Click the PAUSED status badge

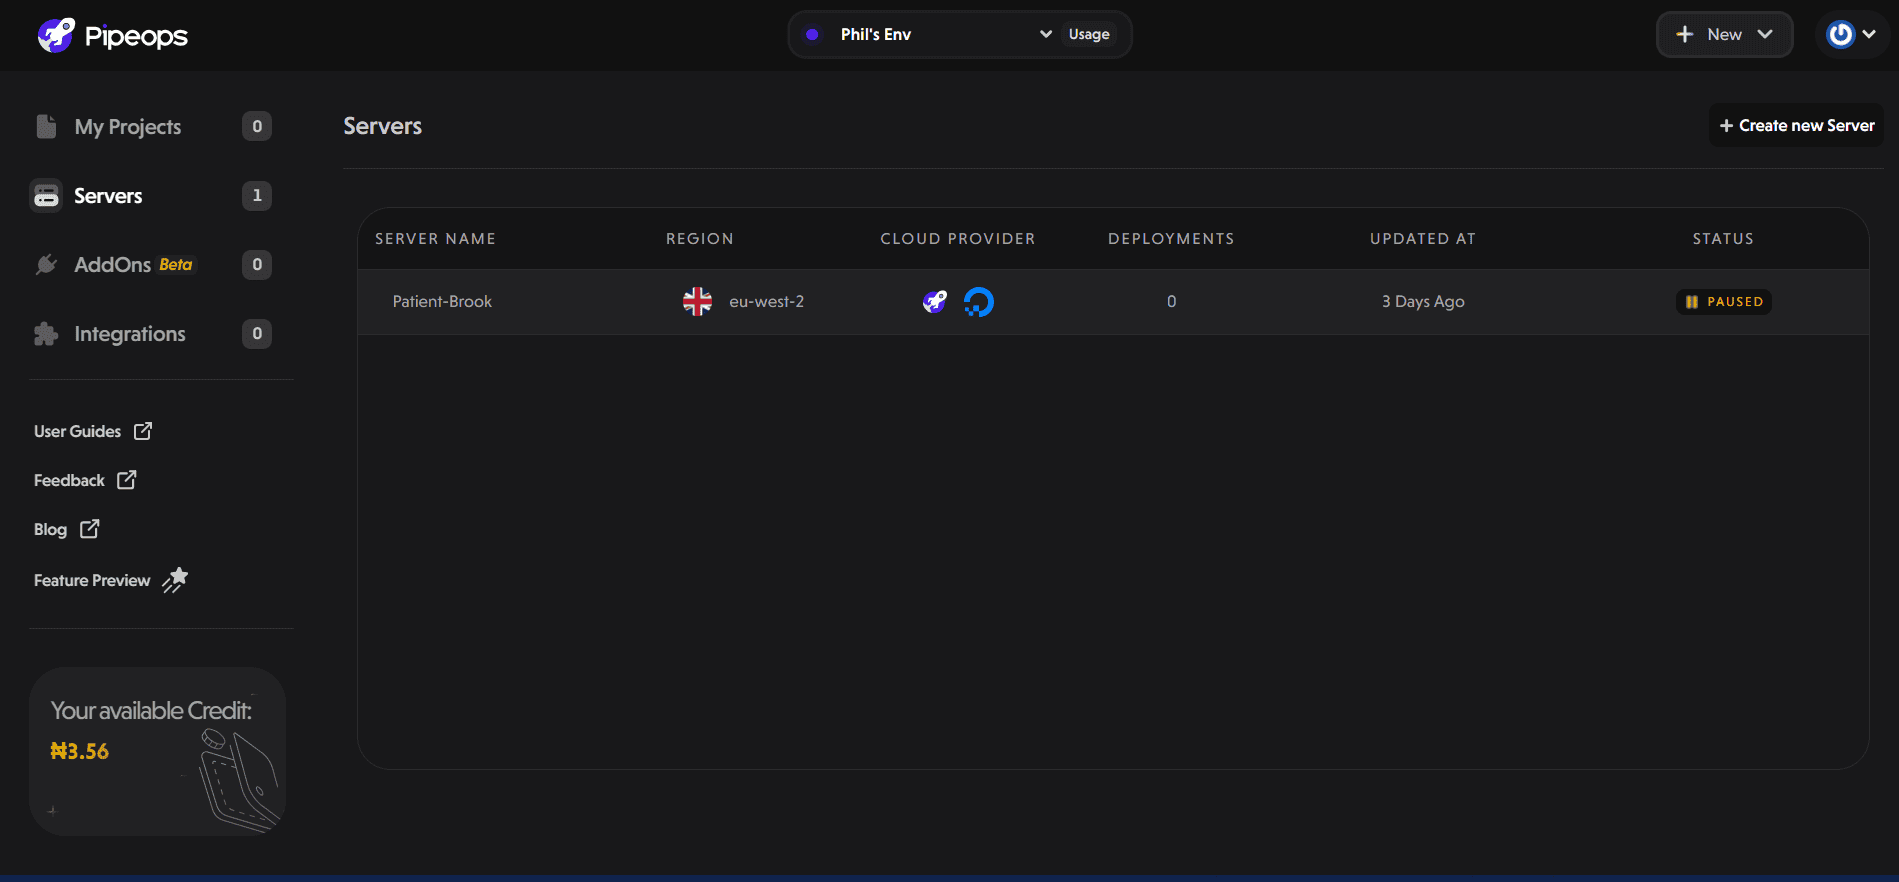click(1724, 302)
